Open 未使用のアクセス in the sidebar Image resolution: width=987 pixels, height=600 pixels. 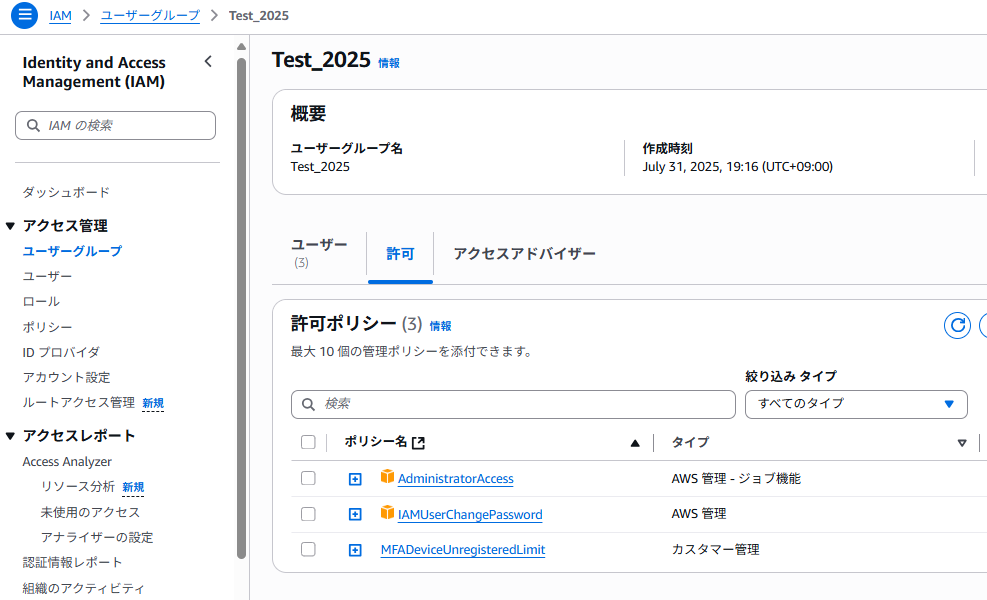coord(91,512)
